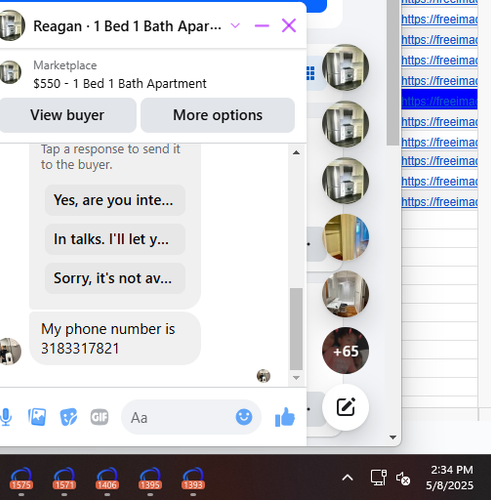Select the highlighted blue freeimage link cell
Viewport: 491px width, 500px height.
[439, 99]
